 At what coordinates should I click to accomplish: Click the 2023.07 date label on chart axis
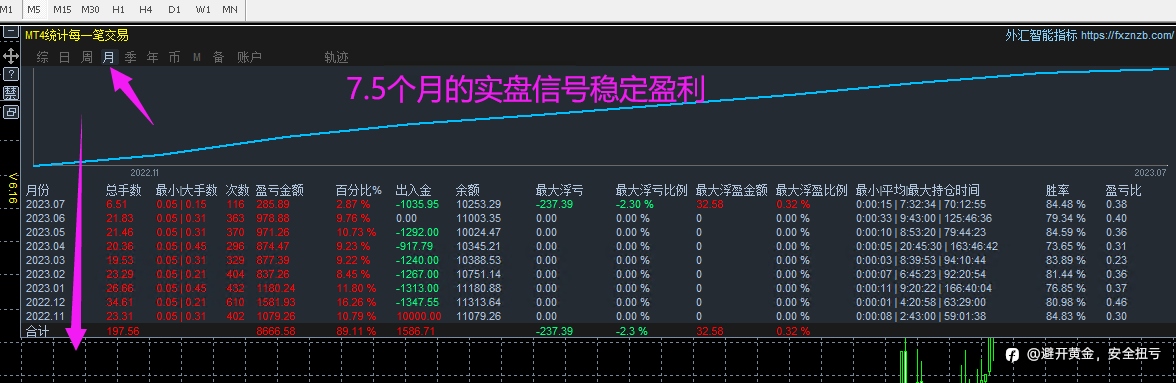(x=1150, y=172)
